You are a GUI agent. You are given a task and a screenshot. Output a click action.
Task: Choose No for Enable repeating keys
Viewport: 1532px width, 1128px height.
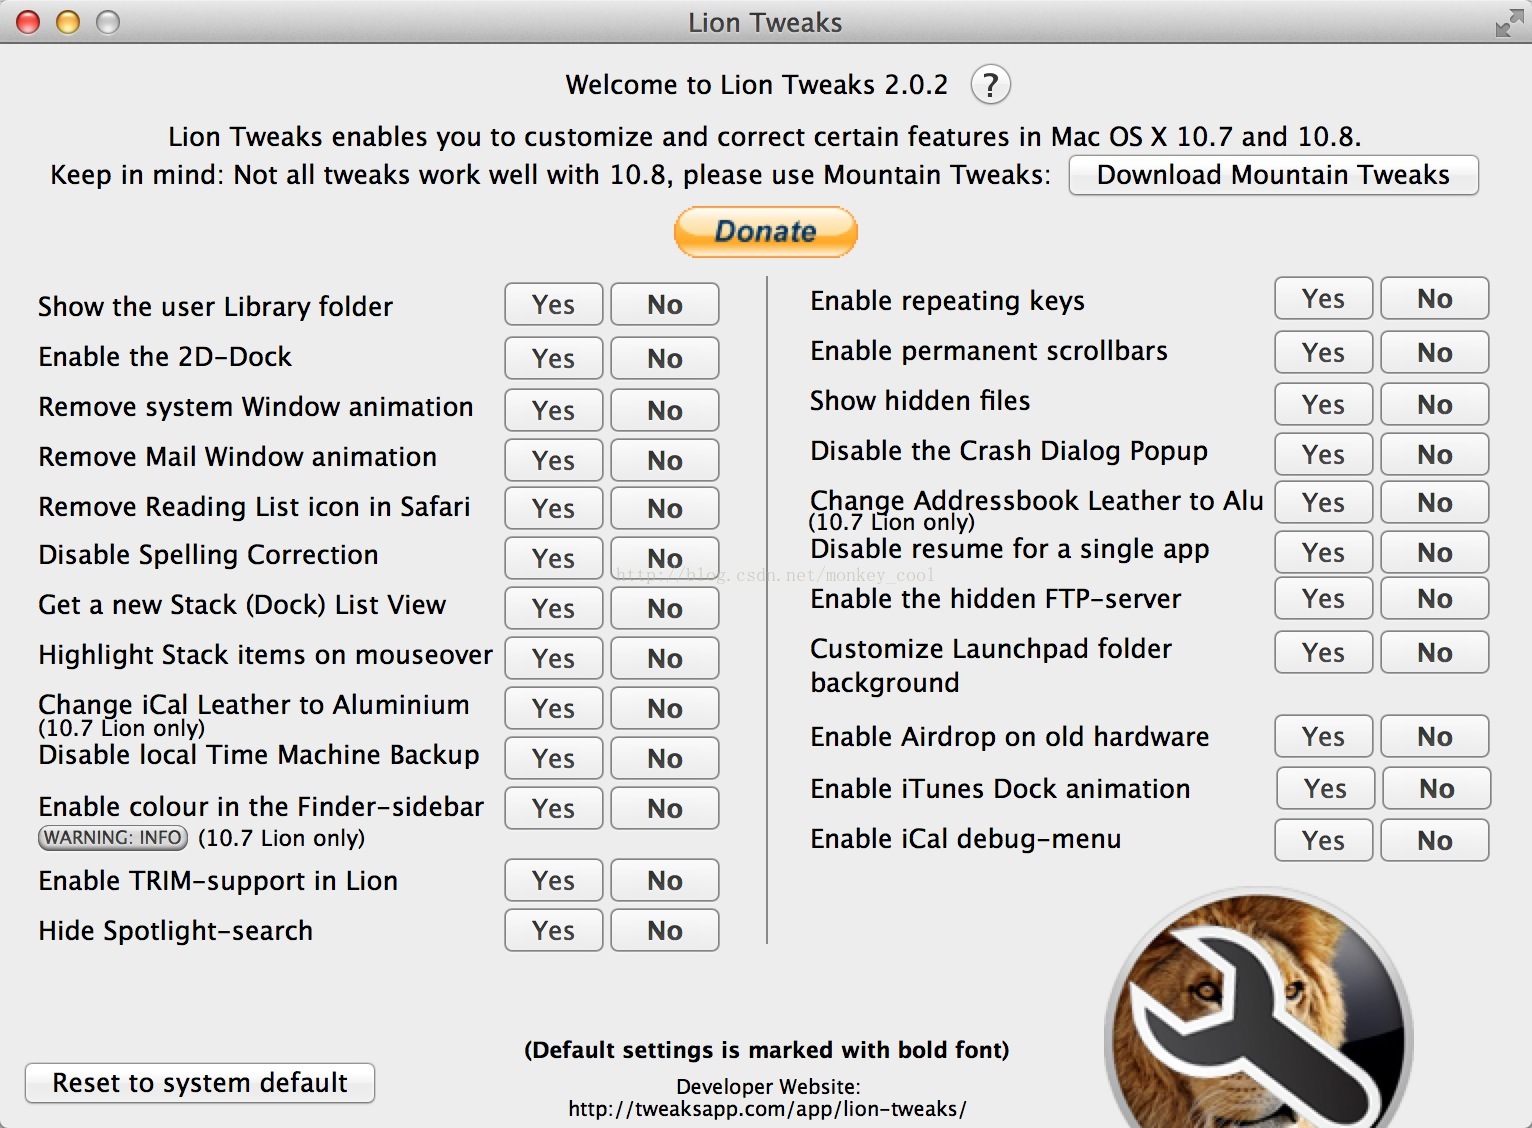click(1435, 299)
